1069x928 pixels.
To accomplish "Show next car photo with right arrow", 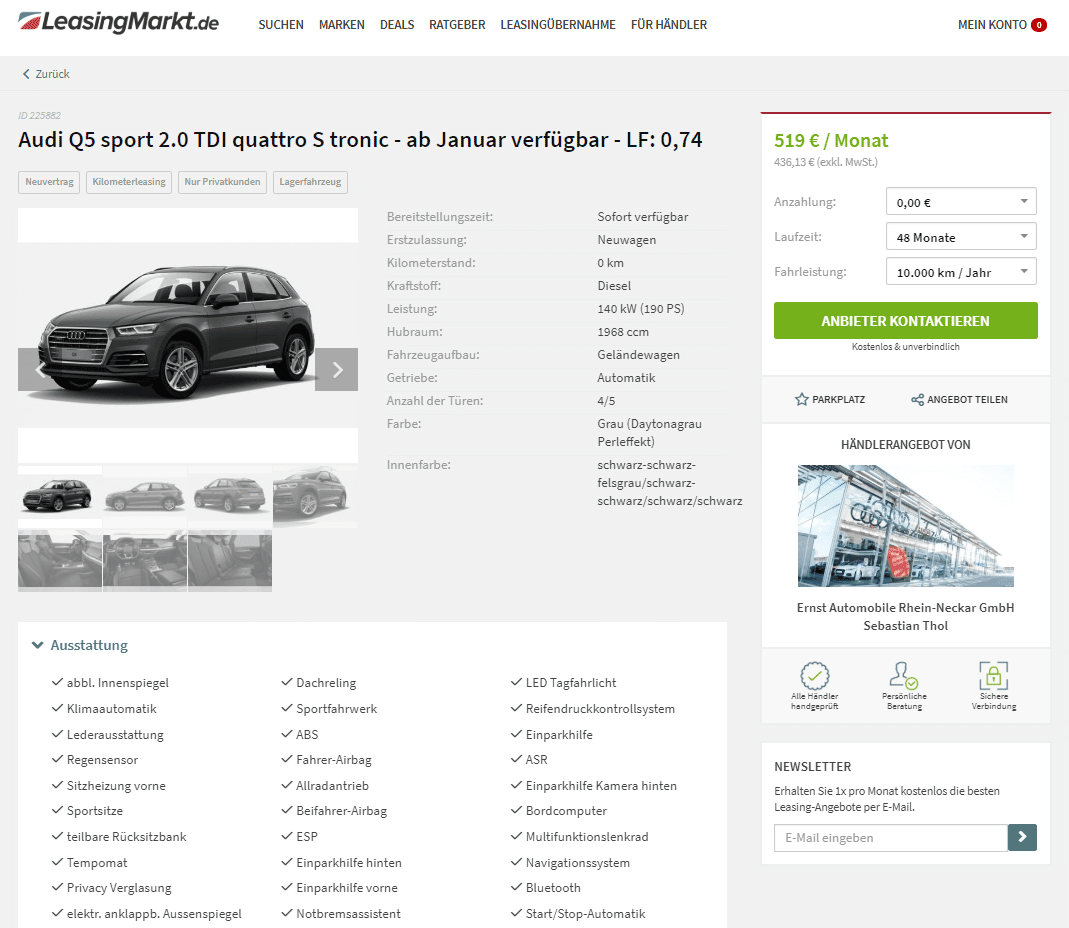I will coord(336,370).
